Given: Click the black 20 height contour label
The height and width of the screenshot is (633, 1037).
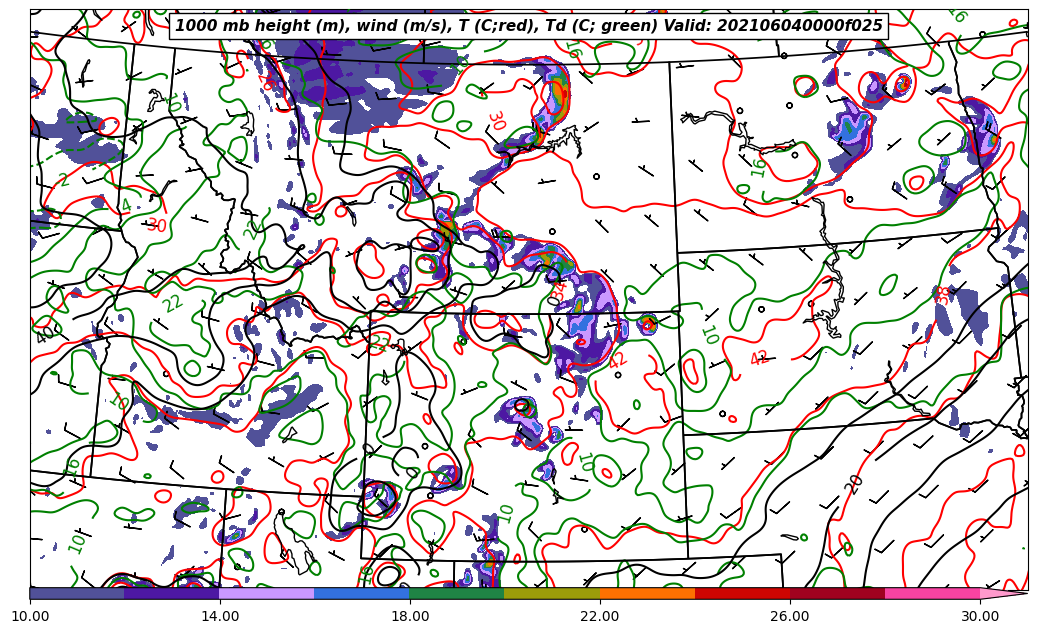Looking at the screenshot, I should tap(854, 484).
